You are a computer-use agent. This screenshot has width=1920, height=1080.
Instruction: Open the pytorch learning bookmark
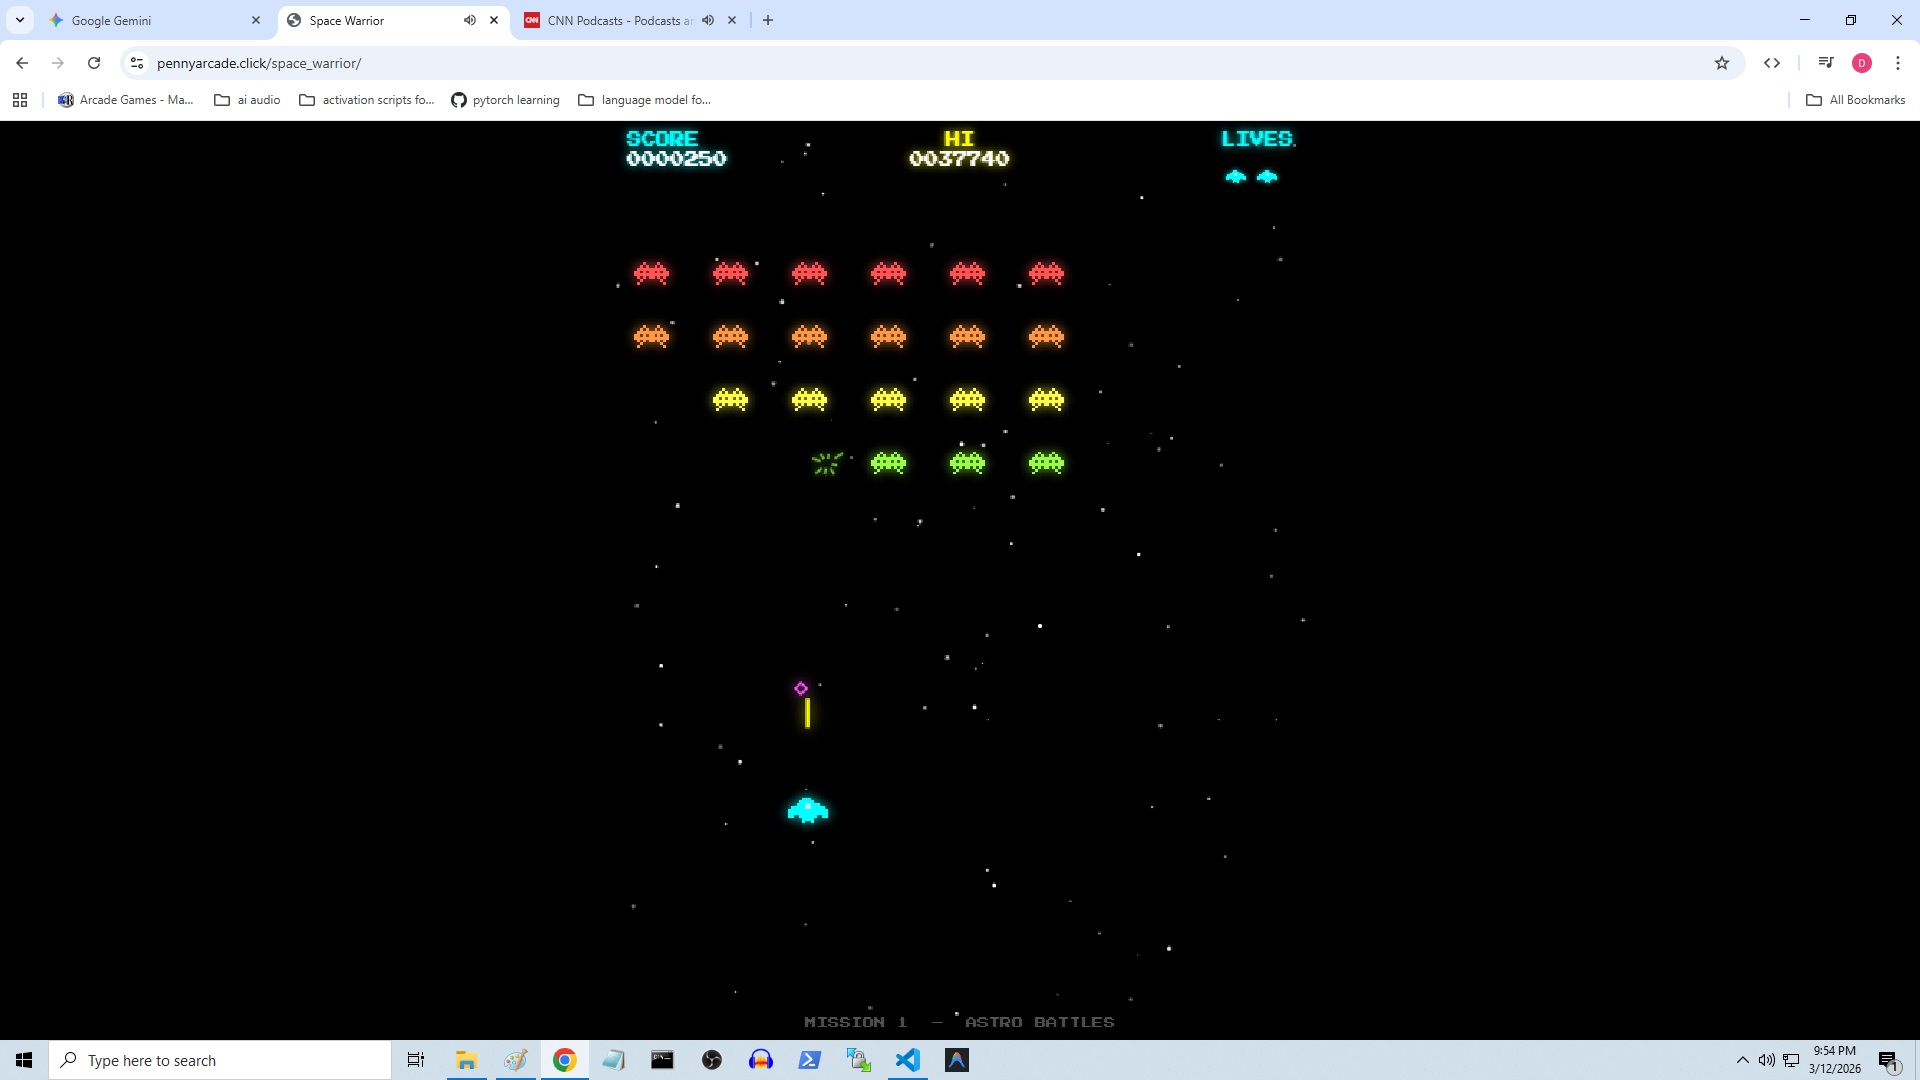point(505,100)
